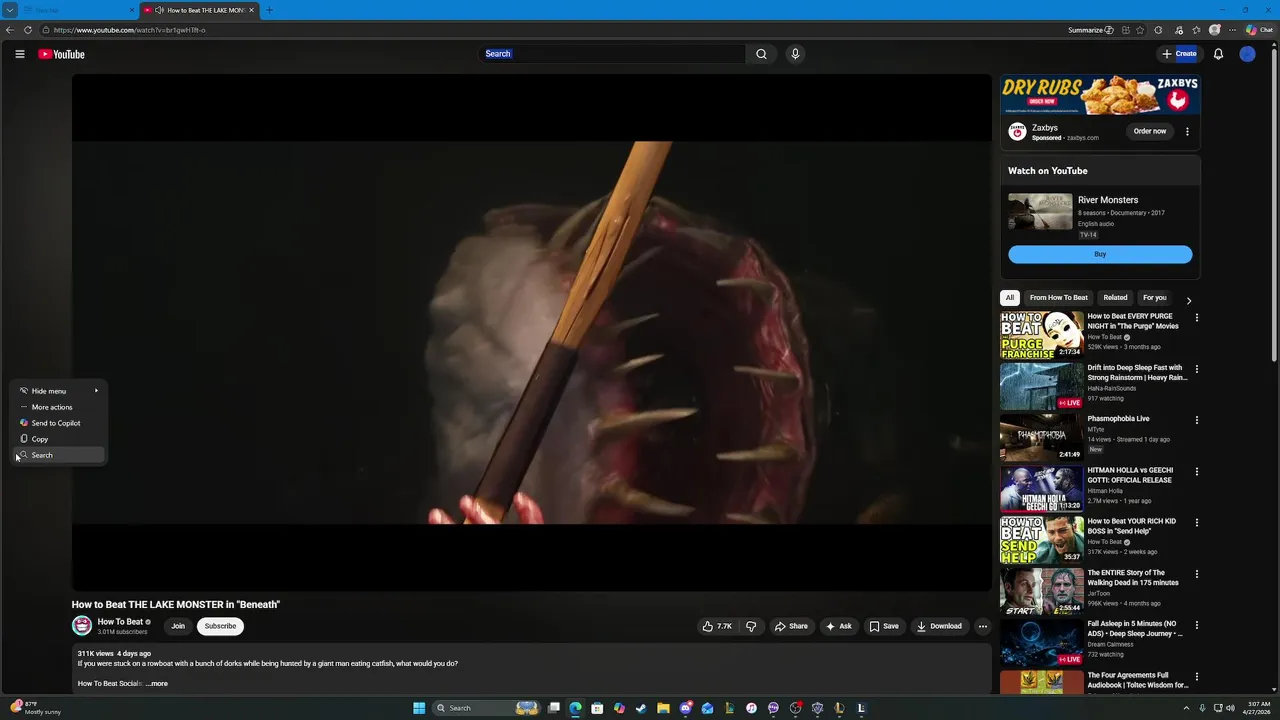
Task: Choose Search in context menu
Action: click(58, 455)
